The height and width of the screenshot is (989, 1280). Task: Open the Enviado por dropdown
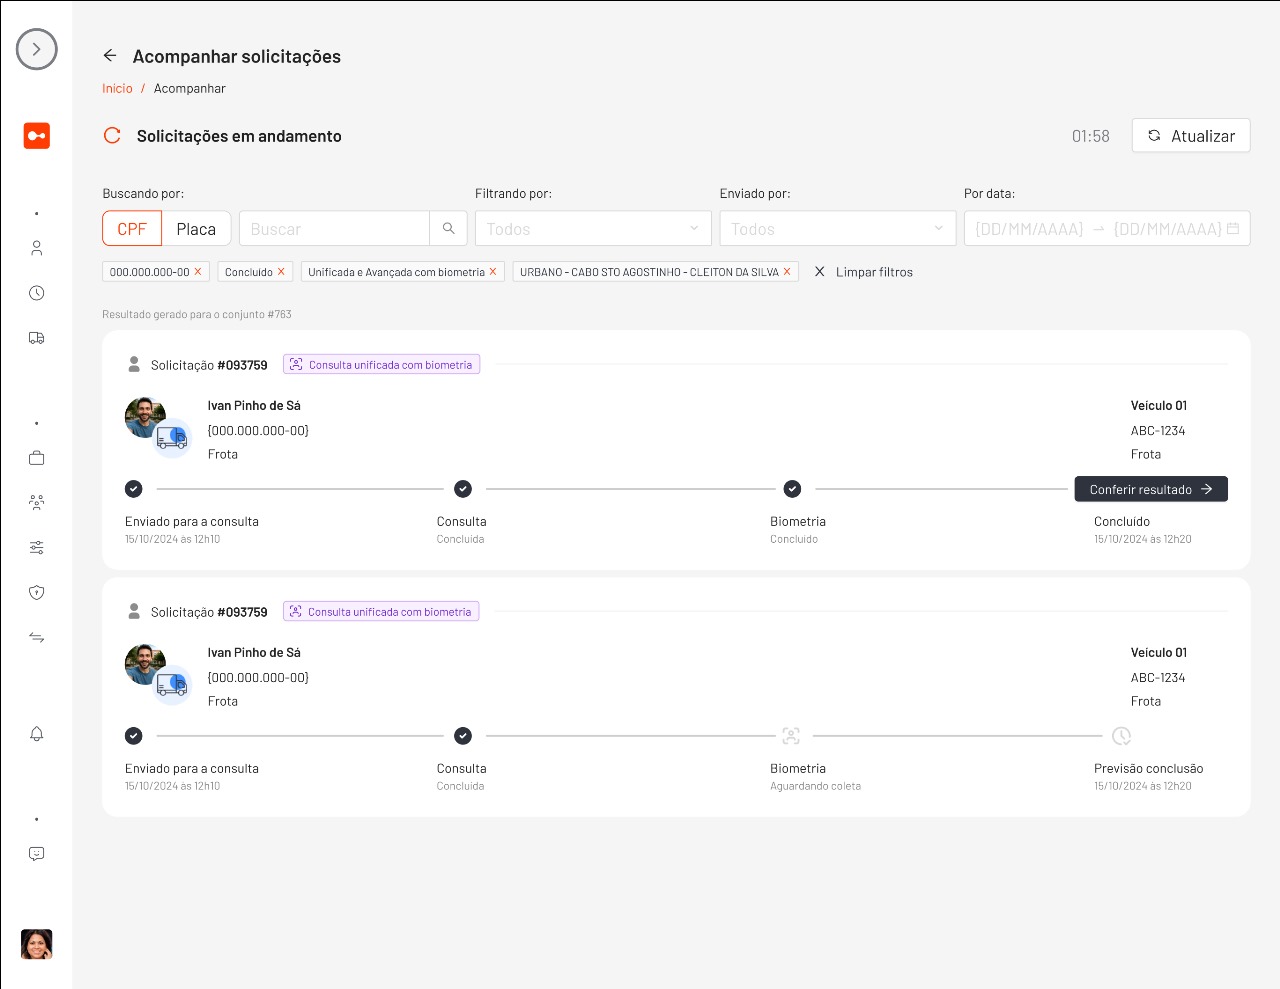pos(837,229)
